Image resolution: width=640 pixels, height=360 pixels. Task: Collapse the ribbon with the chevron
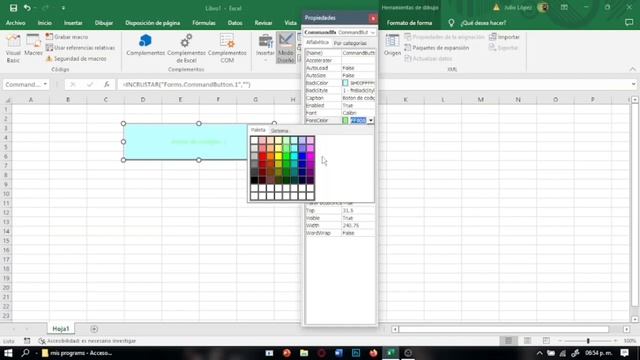633,69
